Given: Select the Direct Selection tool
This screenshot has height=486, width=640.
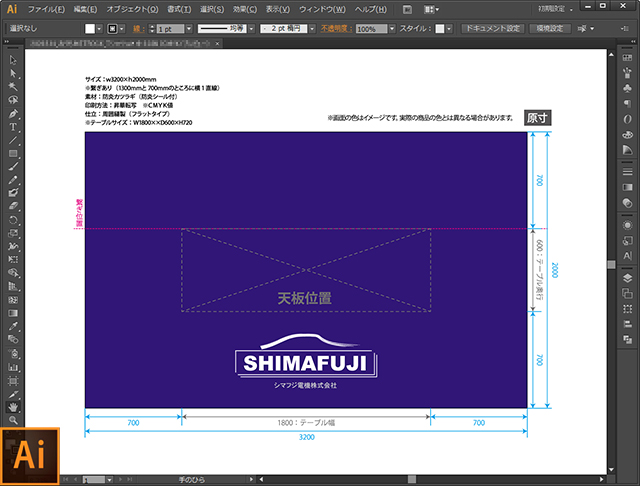Looking at the screenshot, I should pyautogui.click(x=13, y=73).
